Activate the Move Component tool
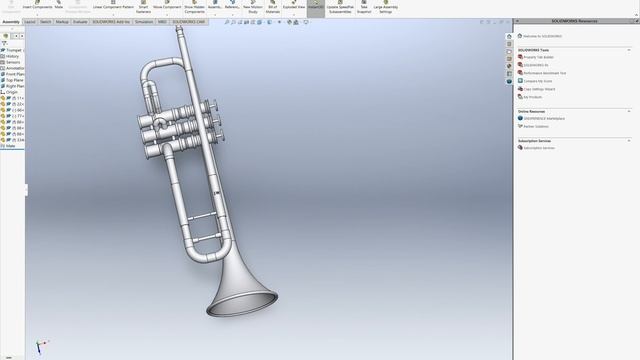 point(167,5)
